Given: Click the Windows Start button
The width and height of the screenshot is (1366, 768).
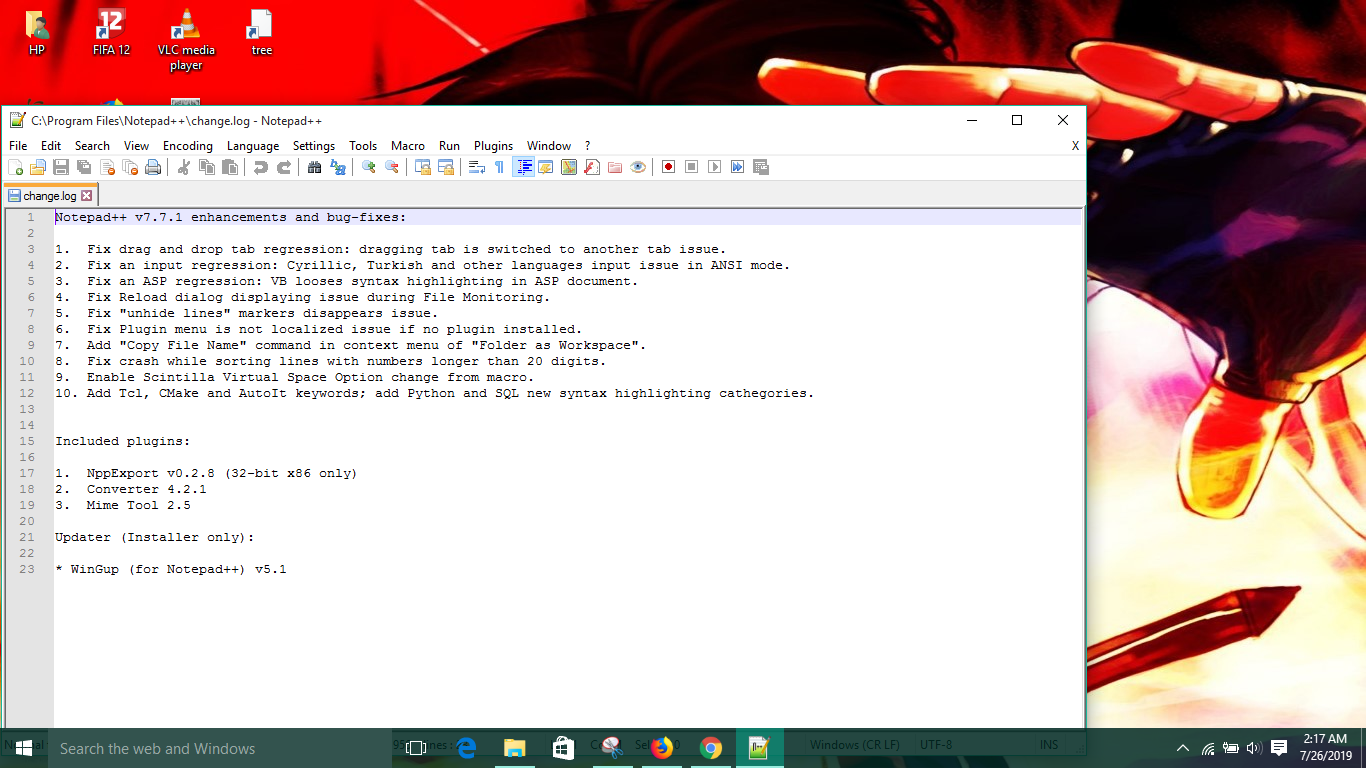Looking at the screenshot, I should (23, 748).
